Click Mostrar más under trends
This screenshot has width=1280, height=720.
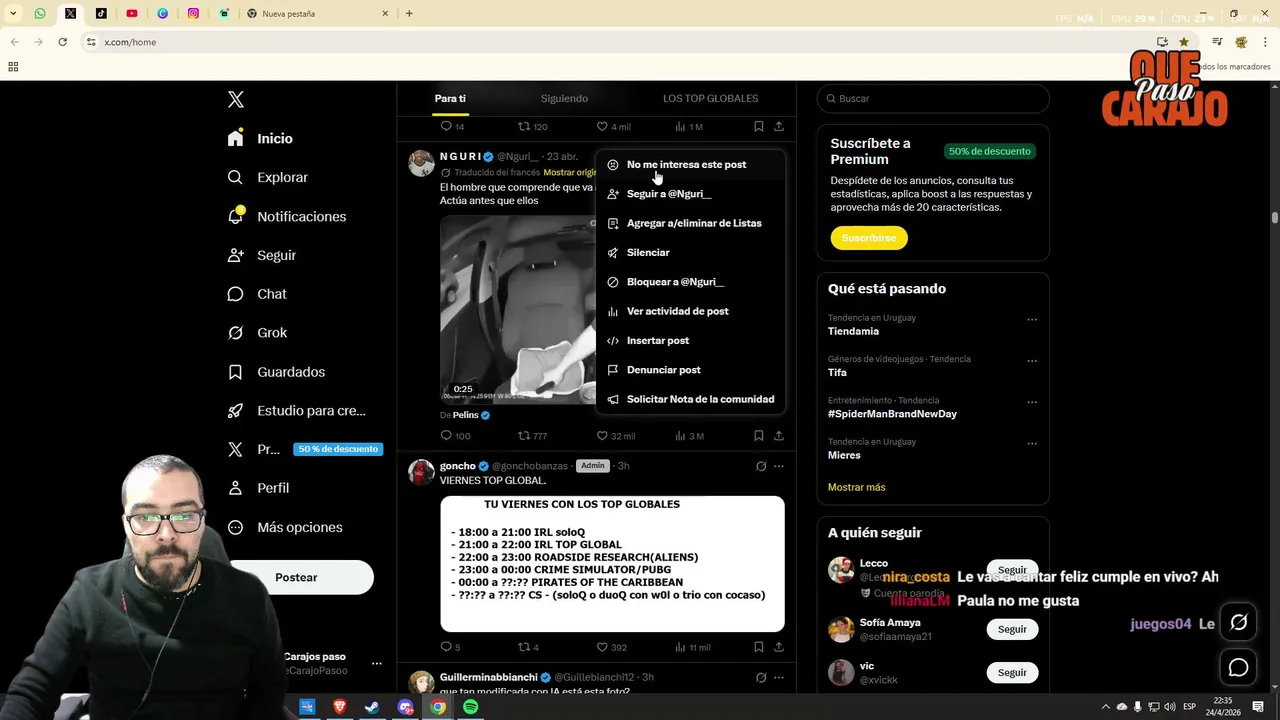[x=856, y=487]
